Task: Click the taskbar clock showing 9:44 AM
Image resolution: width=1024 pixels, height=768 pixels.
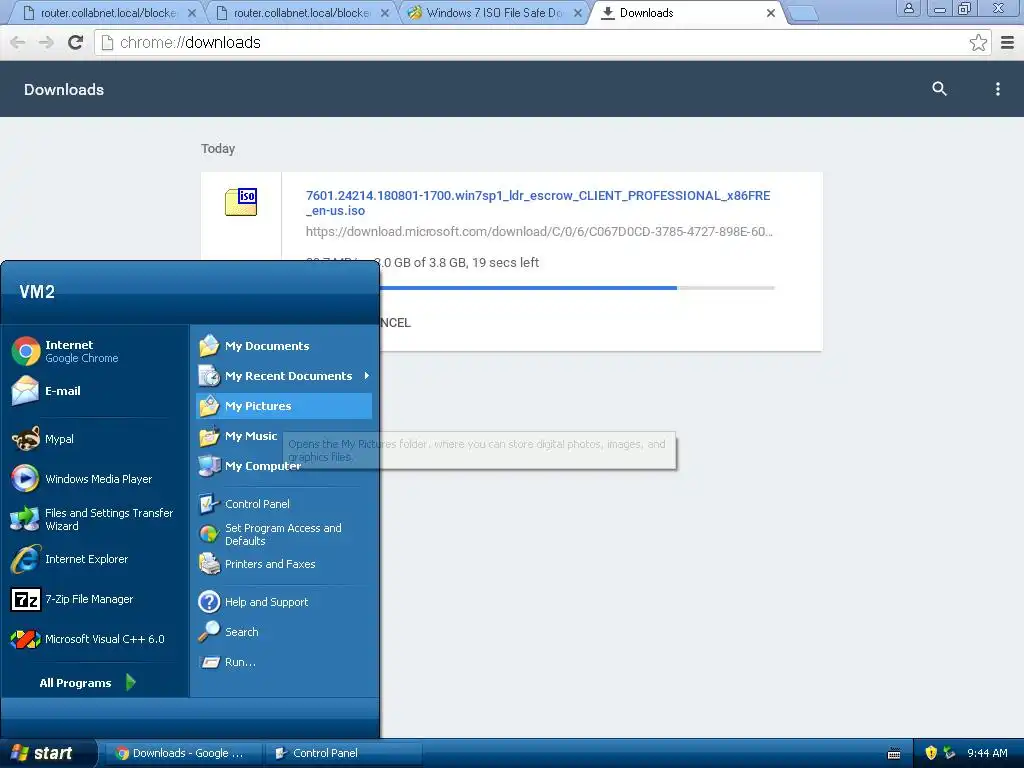Action: tap(987, 753)
